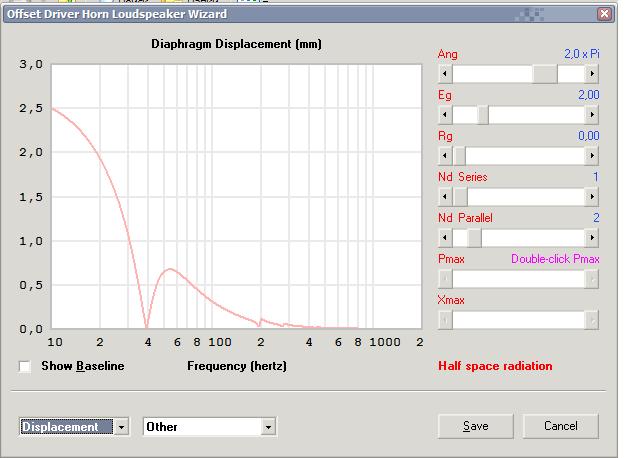Click the Double-click Pmax label
Screen dimensions: 640x458
[555, 259]
